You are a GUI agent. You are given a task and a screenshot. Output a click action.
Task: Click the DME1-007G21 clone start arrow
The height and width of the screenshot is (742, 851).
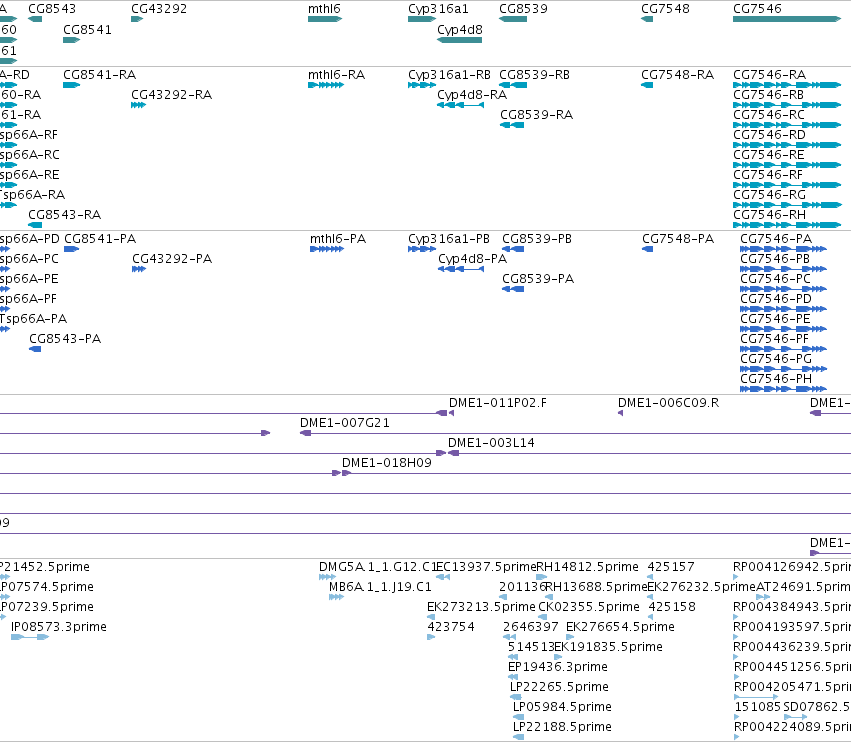tap(306, 433)
